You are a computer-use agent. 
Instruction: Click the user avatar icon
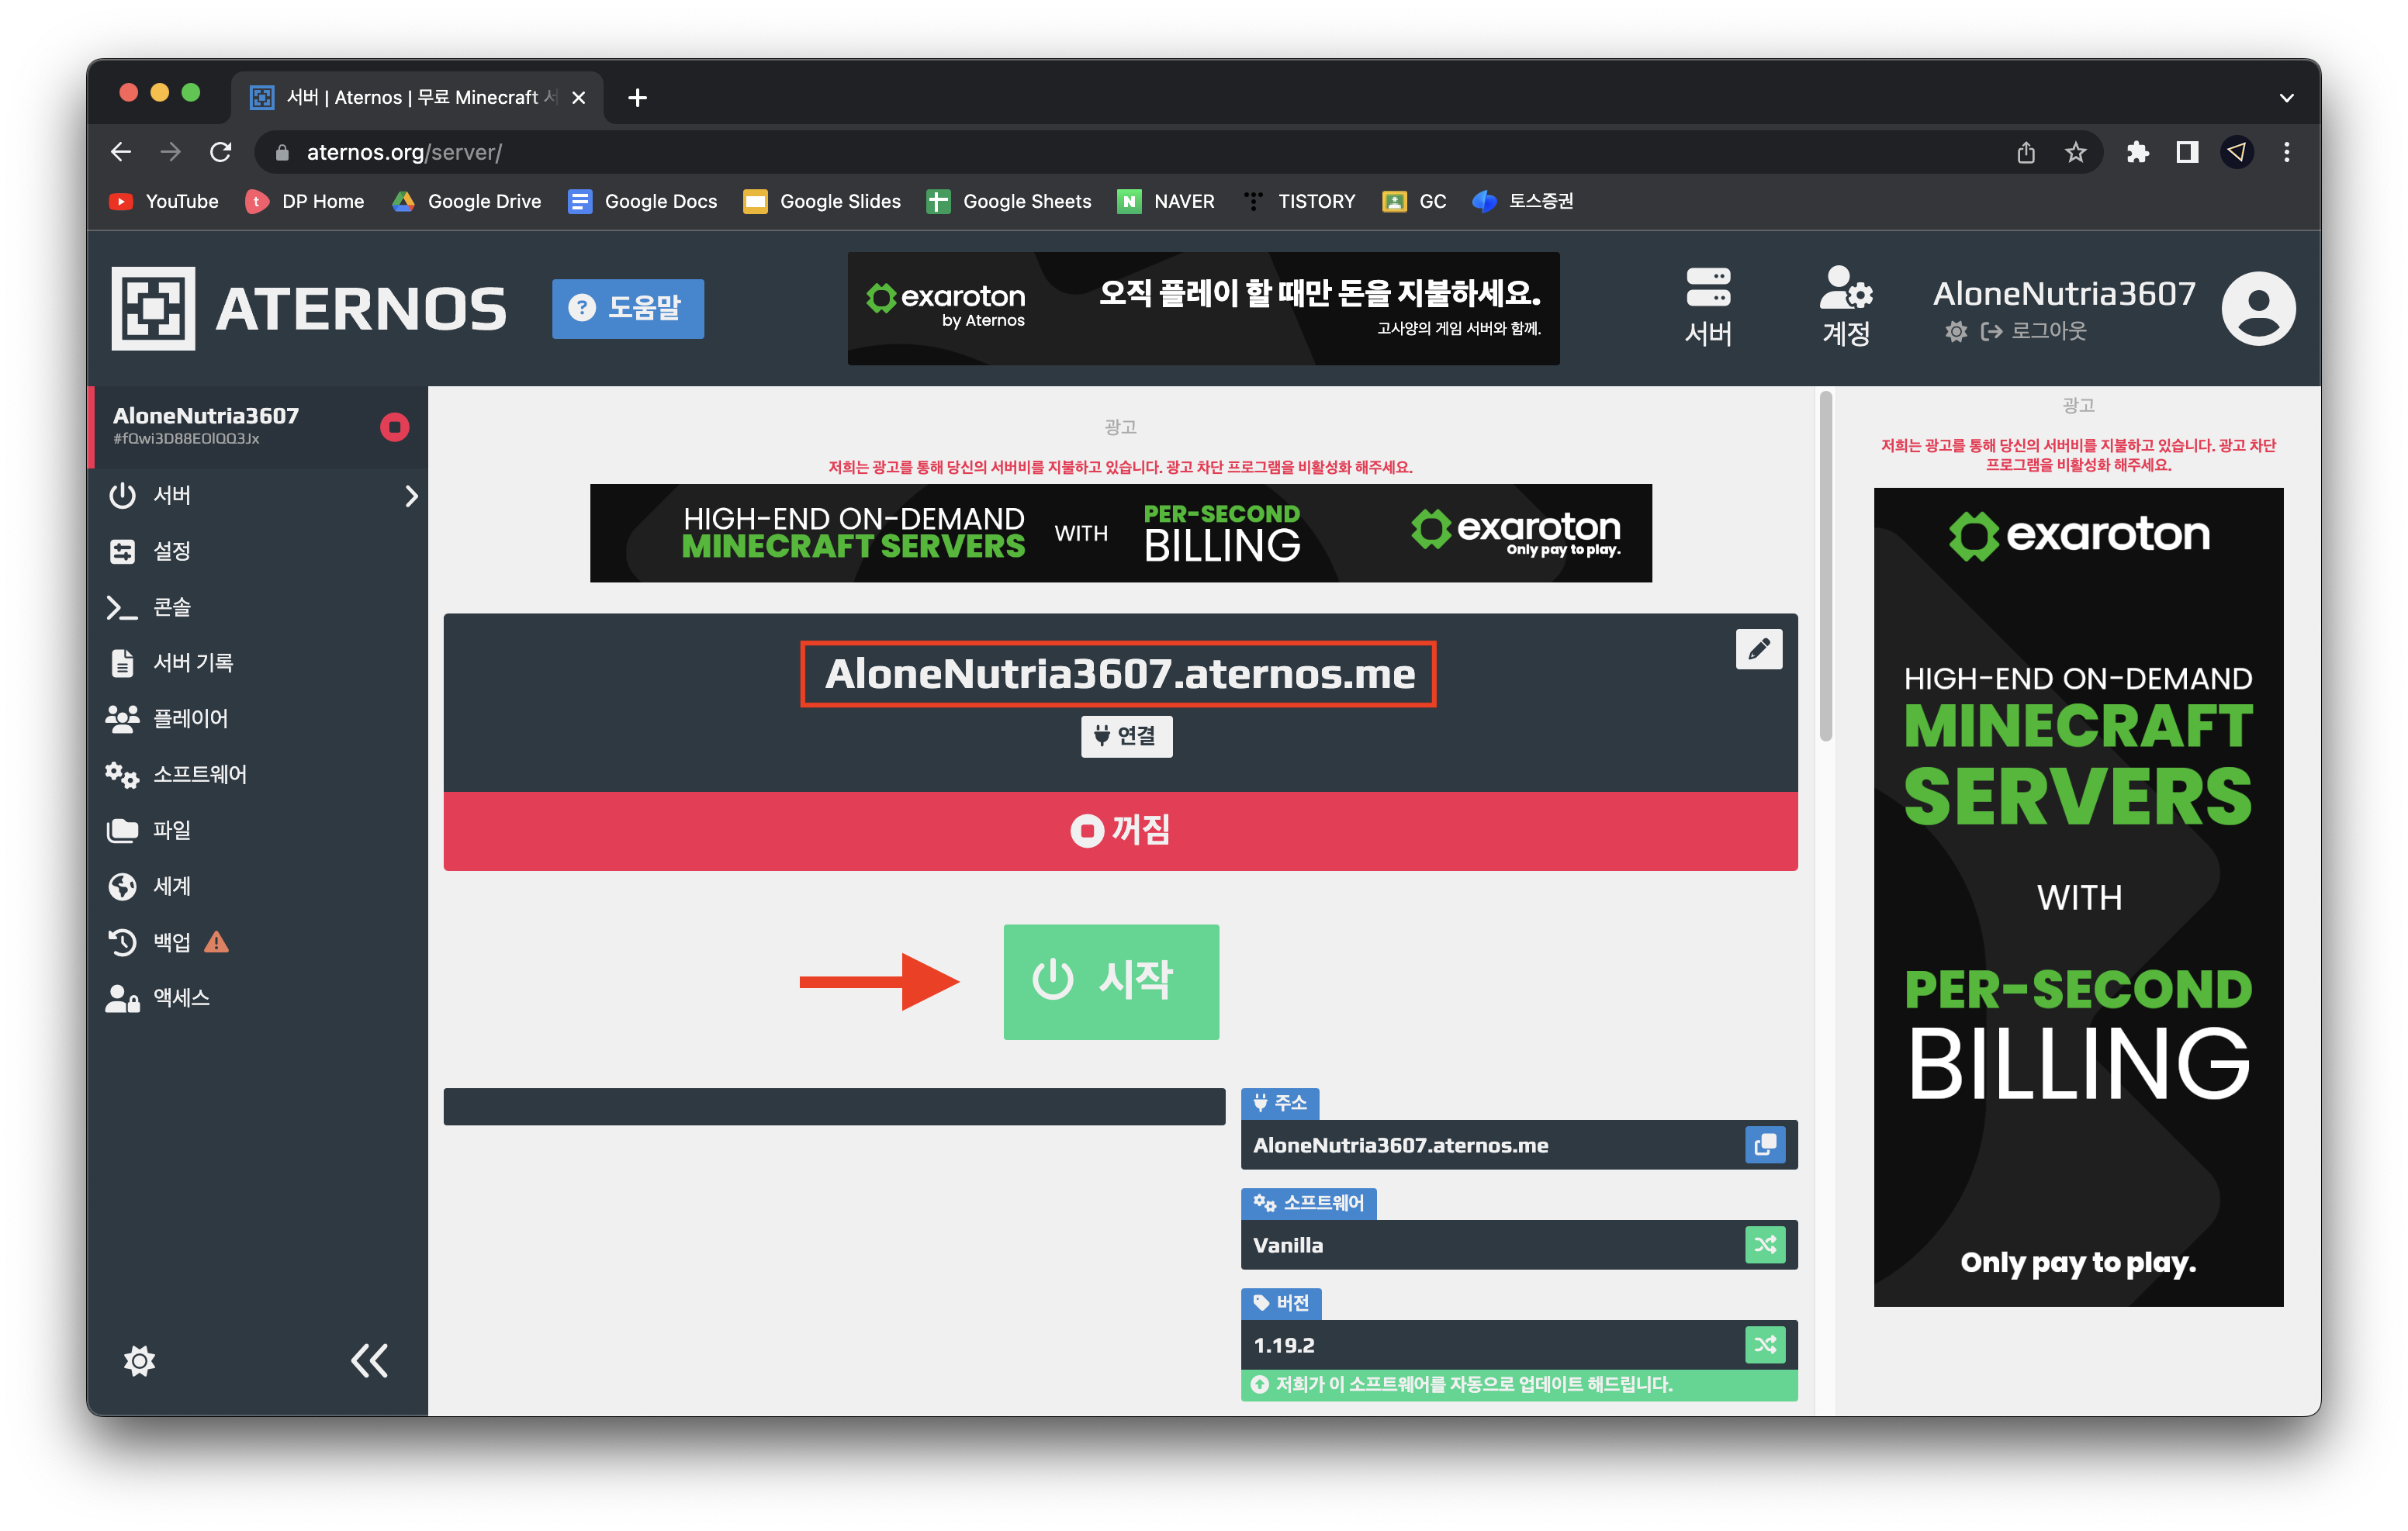(2258, 308)
